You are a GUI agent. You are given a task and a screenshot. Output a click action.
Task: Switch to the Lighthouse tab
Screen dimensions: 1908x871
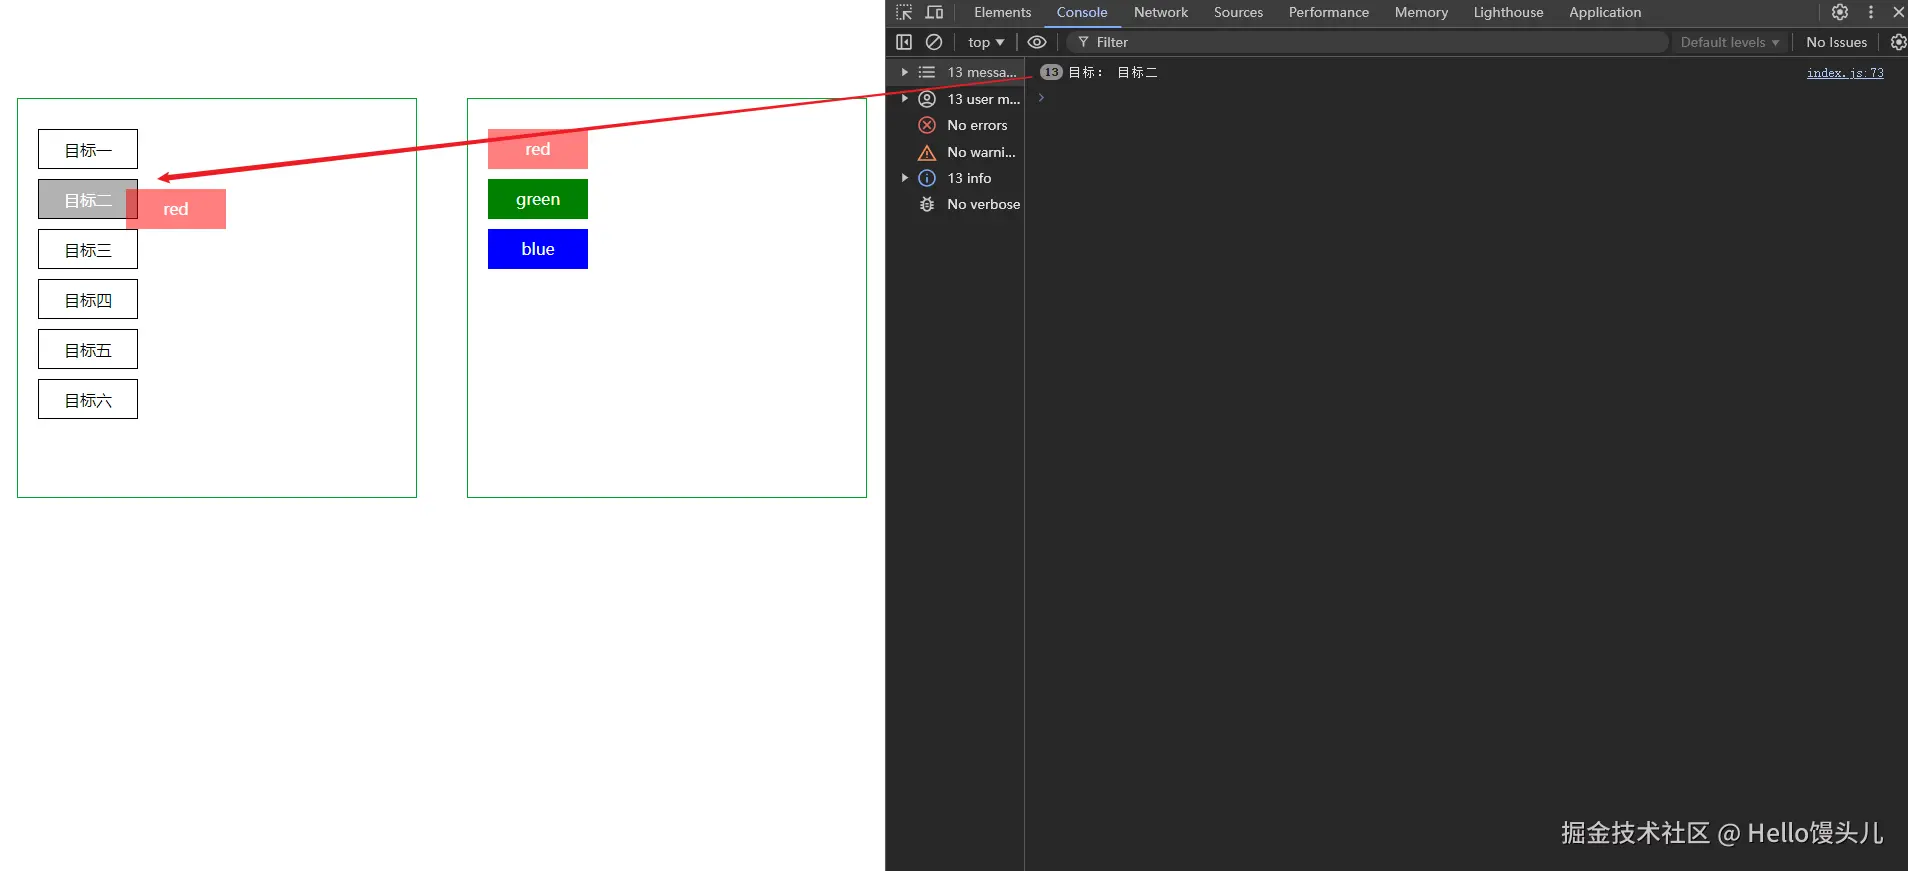pos(1508,12)
